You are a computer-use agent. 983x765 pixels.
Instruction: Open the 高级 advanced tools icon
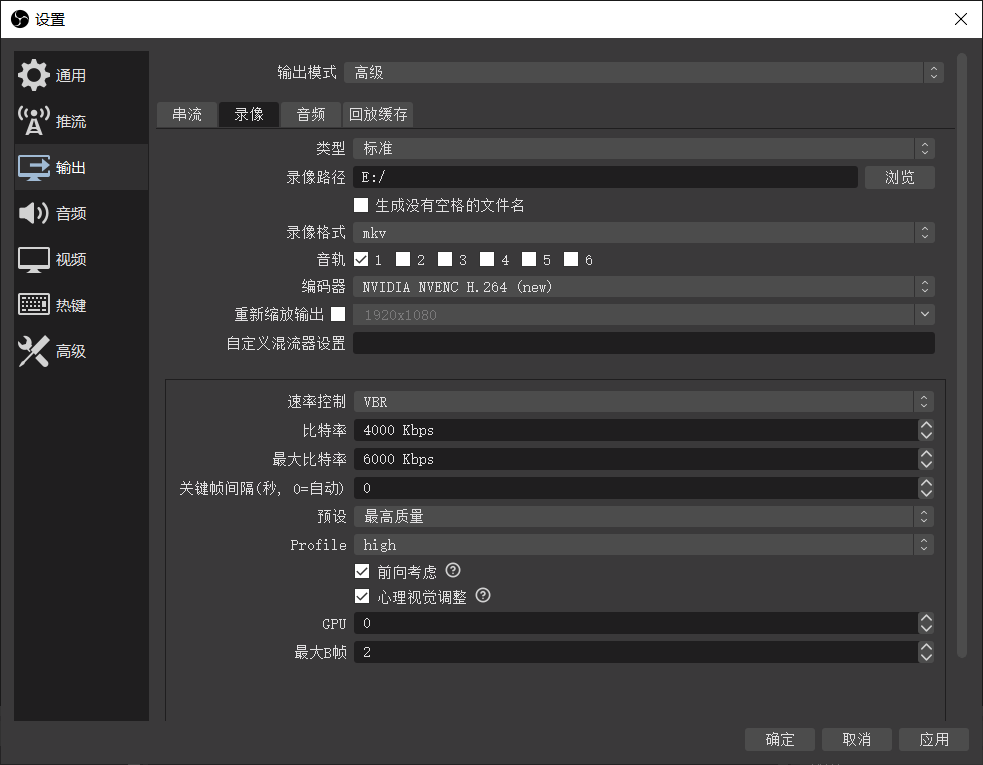33,351
